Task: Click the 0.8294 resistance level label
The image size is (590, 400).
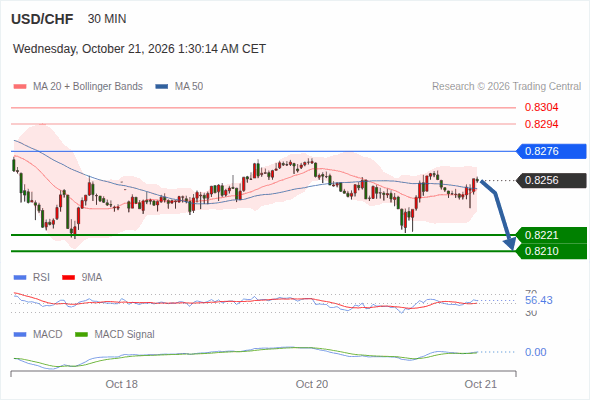Action: click(x=541, y=124)
